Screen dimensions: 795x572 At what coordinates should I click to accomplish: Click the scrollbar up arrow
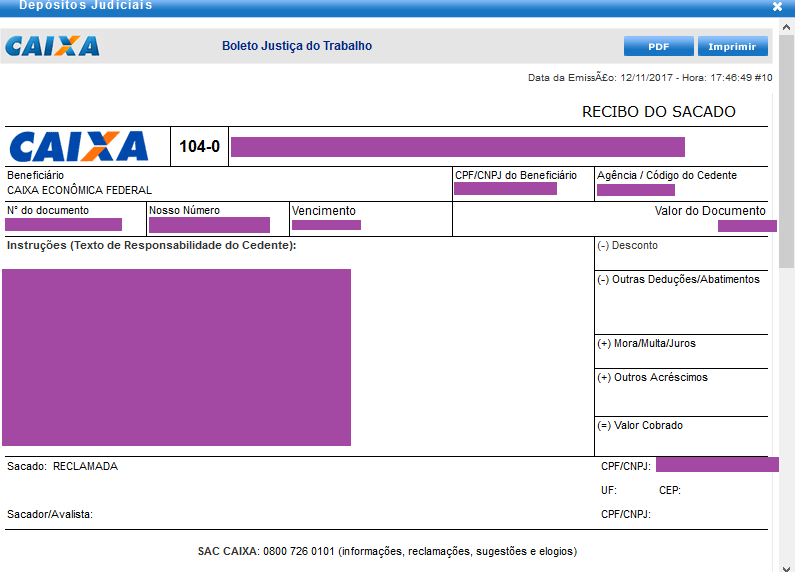786,27
